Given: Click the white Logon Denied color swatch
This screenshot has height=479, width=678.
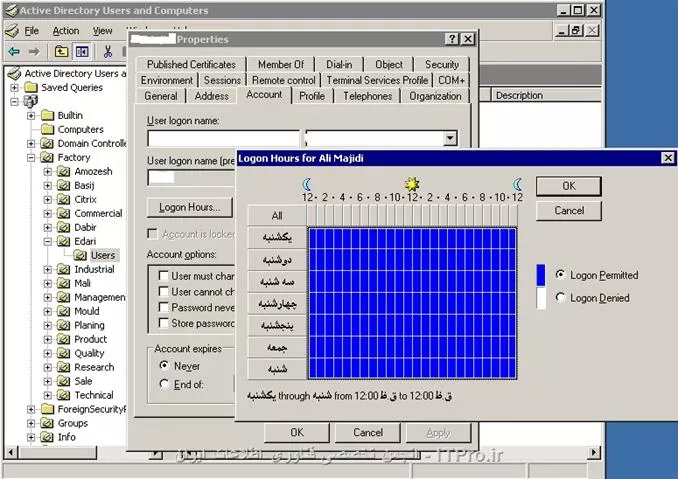Looking at the screenshot, I should (540, 298).
